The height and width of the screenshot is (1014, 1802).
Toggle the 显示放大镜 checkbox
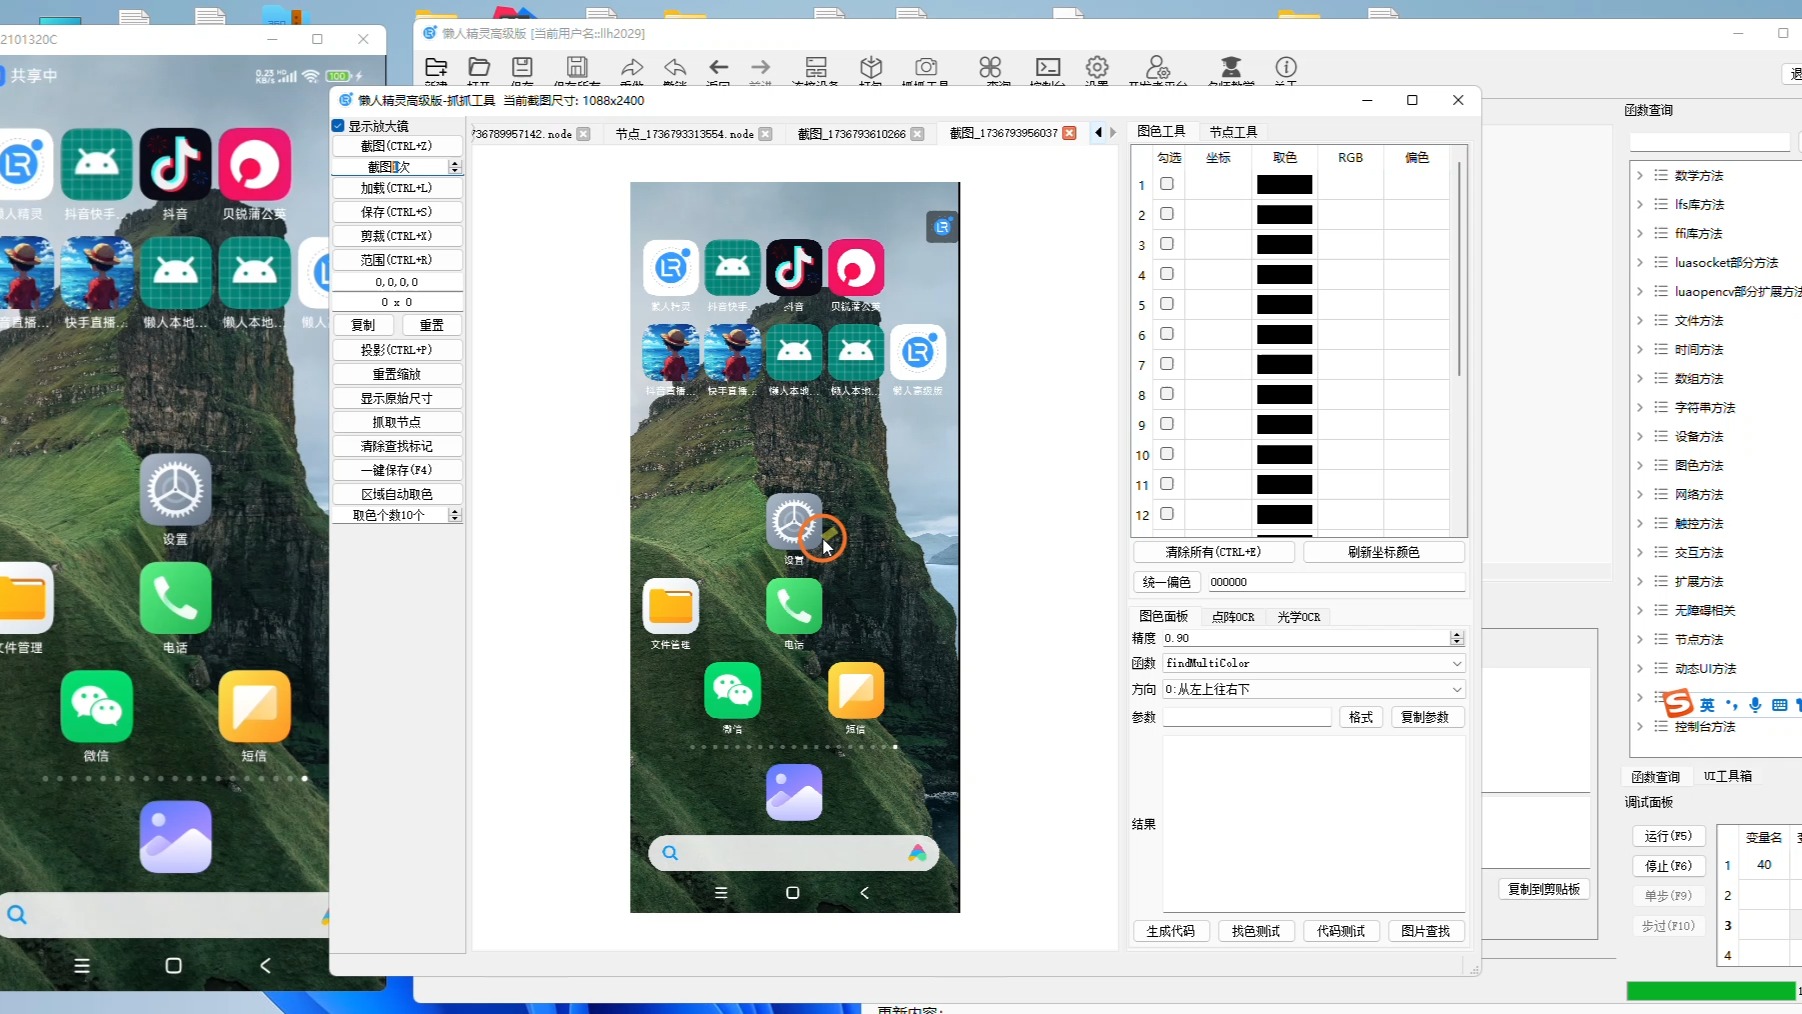(338, 126)
